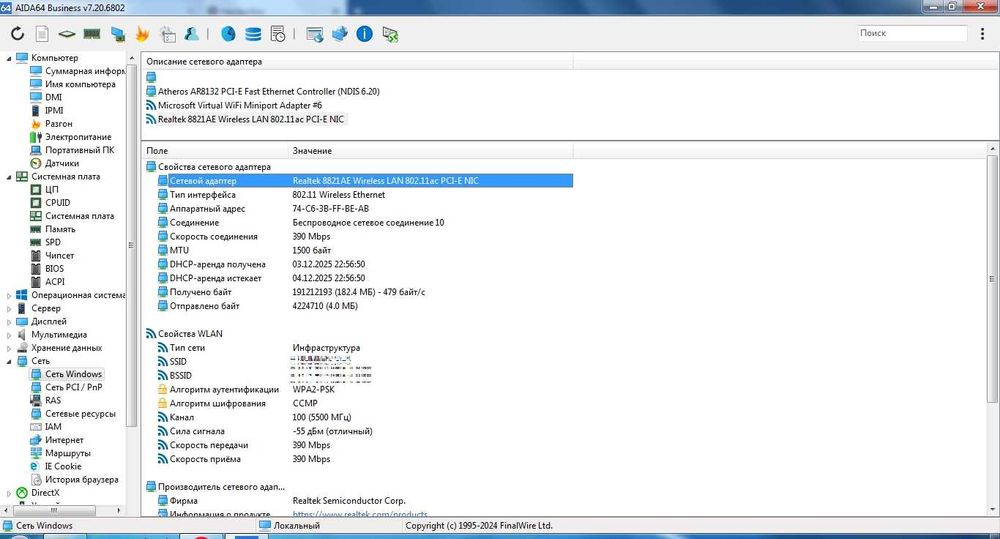
Task: Expand the DirectX tree node
Action: pos(9,493)
